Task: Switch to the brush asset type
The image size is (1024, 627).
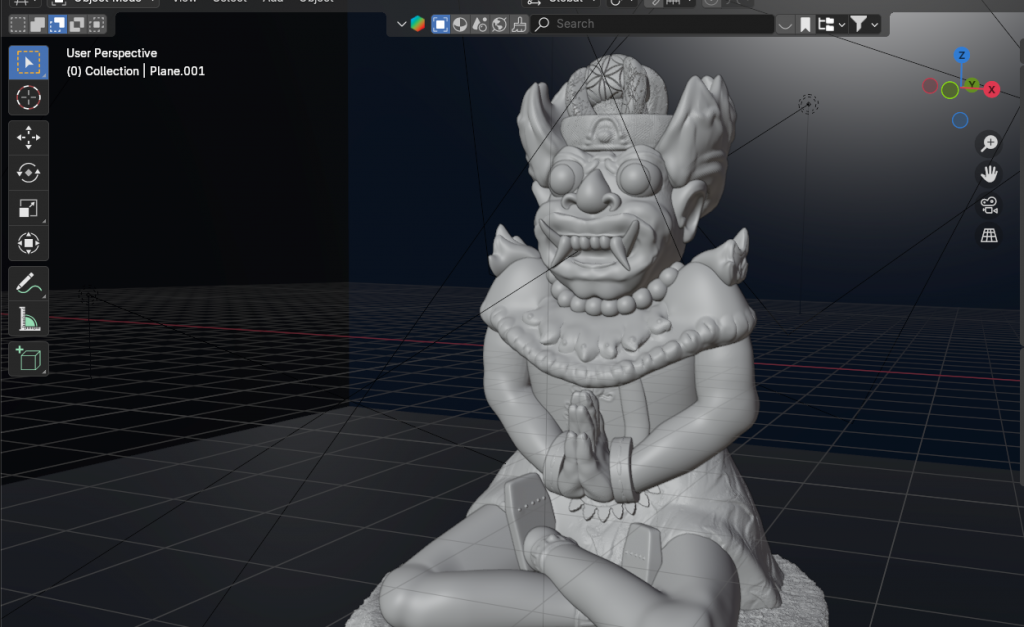Action: [x=519, y=24]
